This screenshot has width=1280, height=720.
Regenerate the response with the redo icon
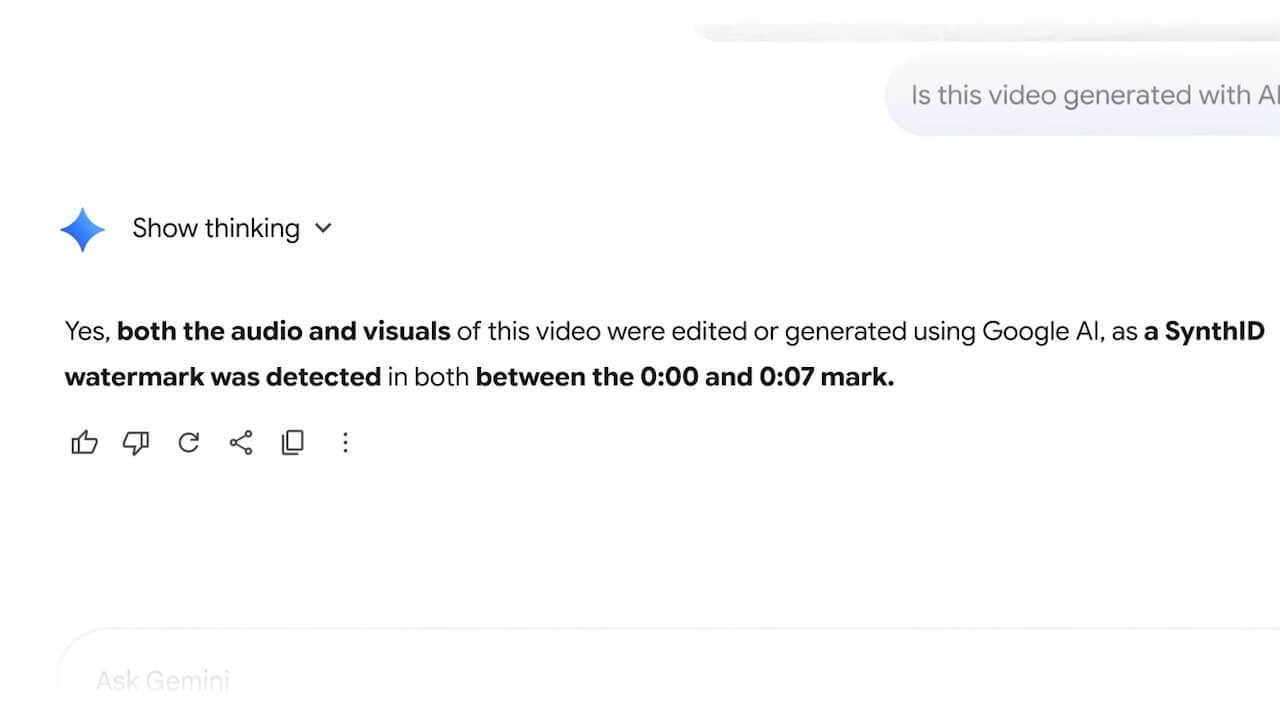click(188, 442)
